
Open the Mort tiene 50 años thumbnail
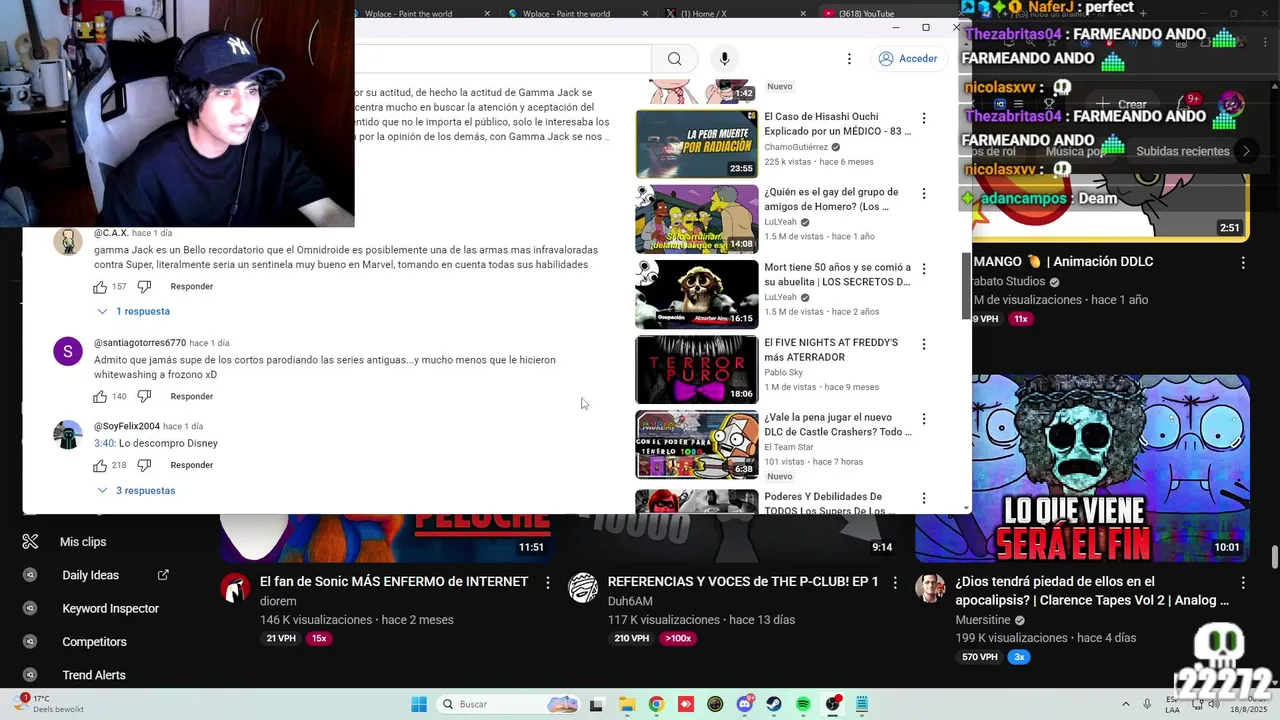(697, 294)
